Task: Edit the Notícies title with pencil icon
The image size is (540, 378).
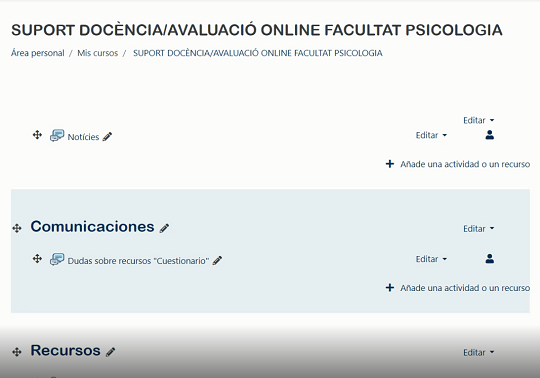Action: coord(107,137)
